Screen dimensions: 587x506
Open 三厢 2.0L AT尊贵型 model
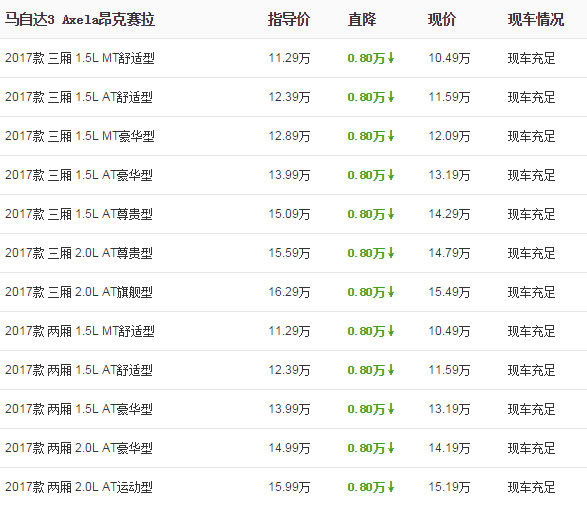click(x=79, y=253)
